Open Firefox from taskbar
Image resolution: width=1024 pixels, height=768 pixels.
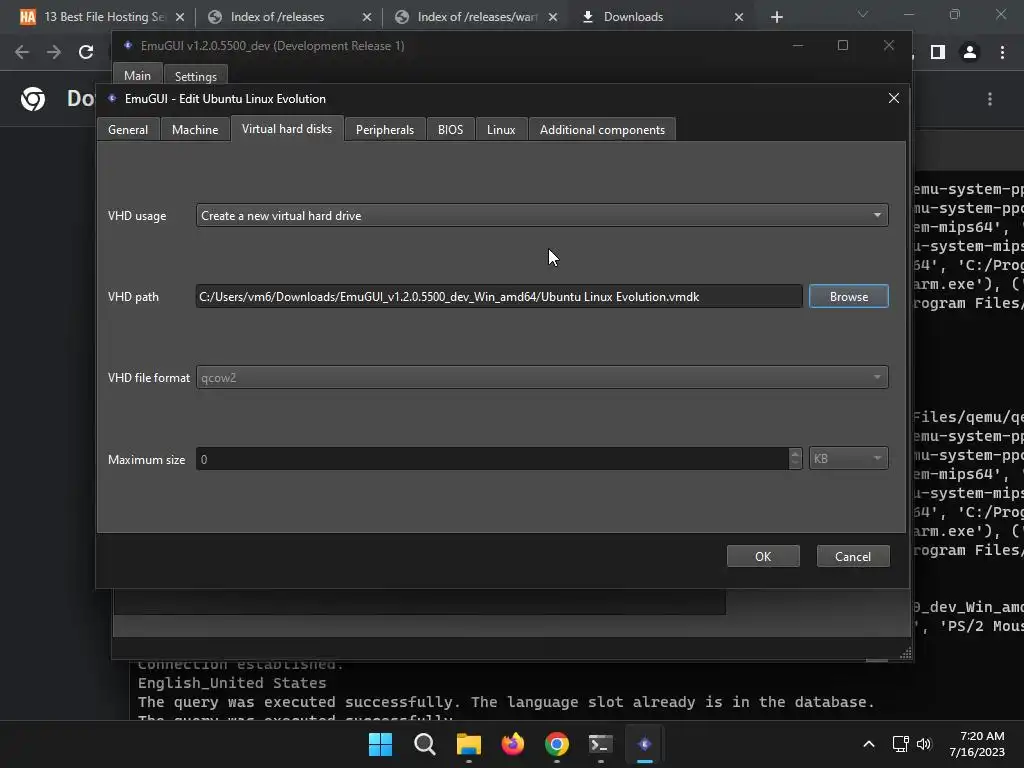(513, 744)
